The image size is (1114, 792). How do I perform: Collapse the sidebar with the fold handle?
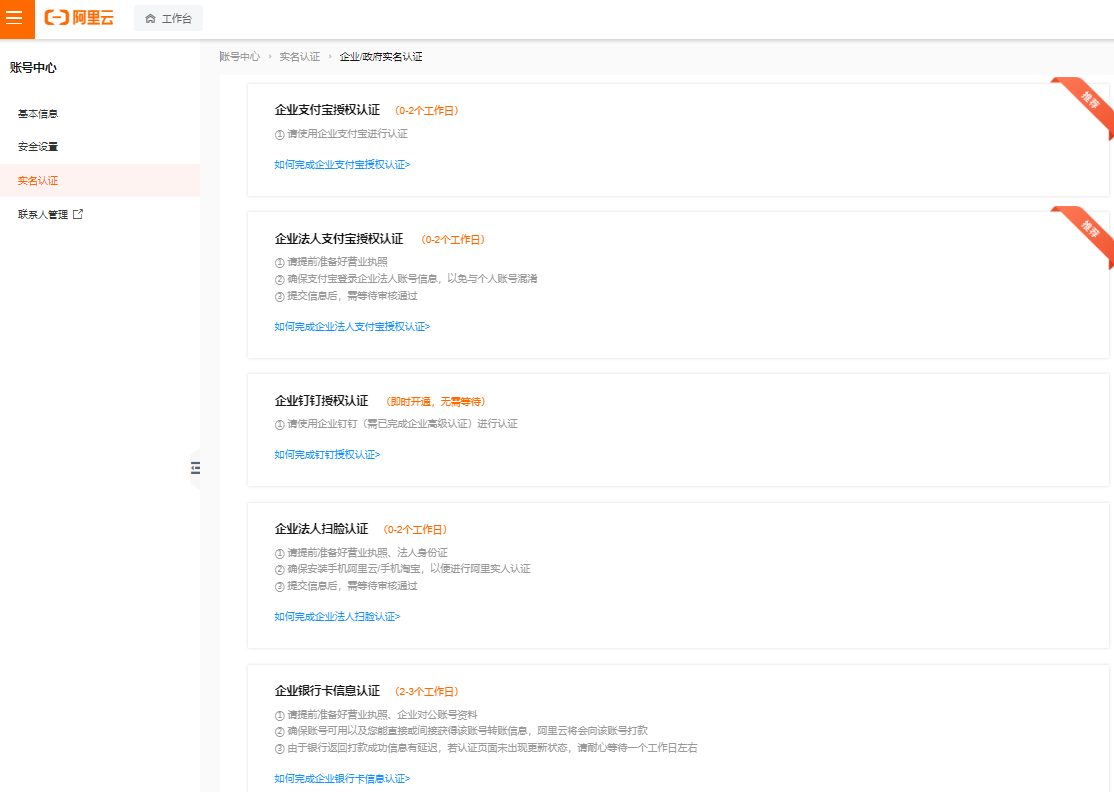pos(195,467)
